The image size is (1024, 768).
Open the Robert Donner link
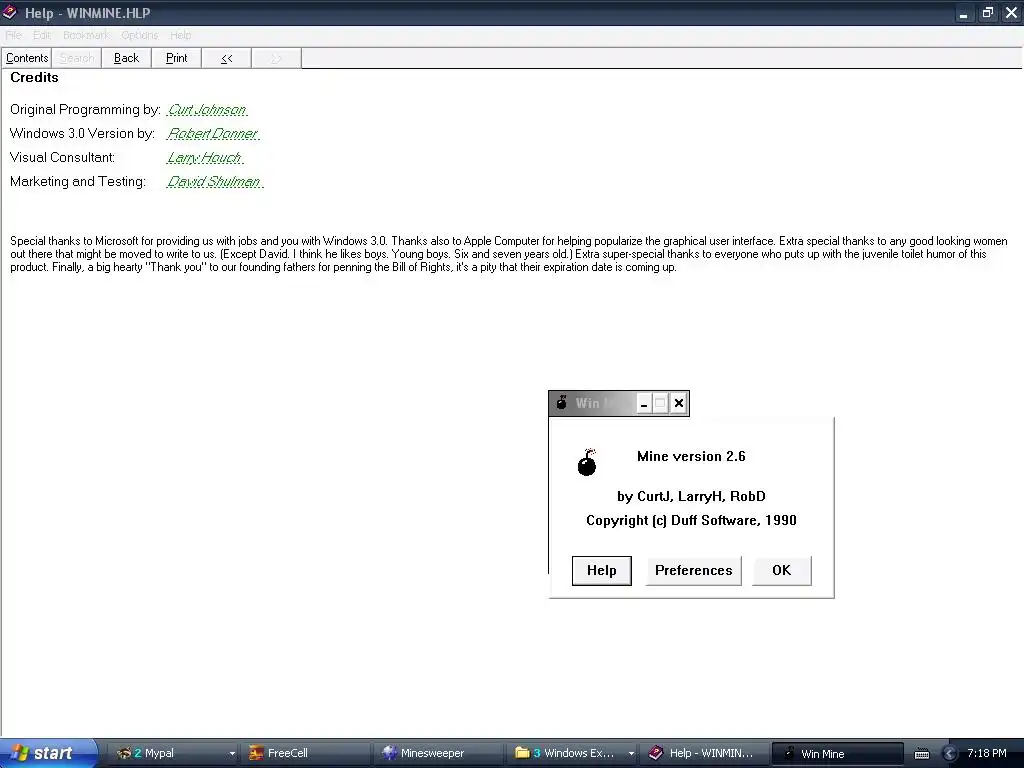click(x=213, y=134)
